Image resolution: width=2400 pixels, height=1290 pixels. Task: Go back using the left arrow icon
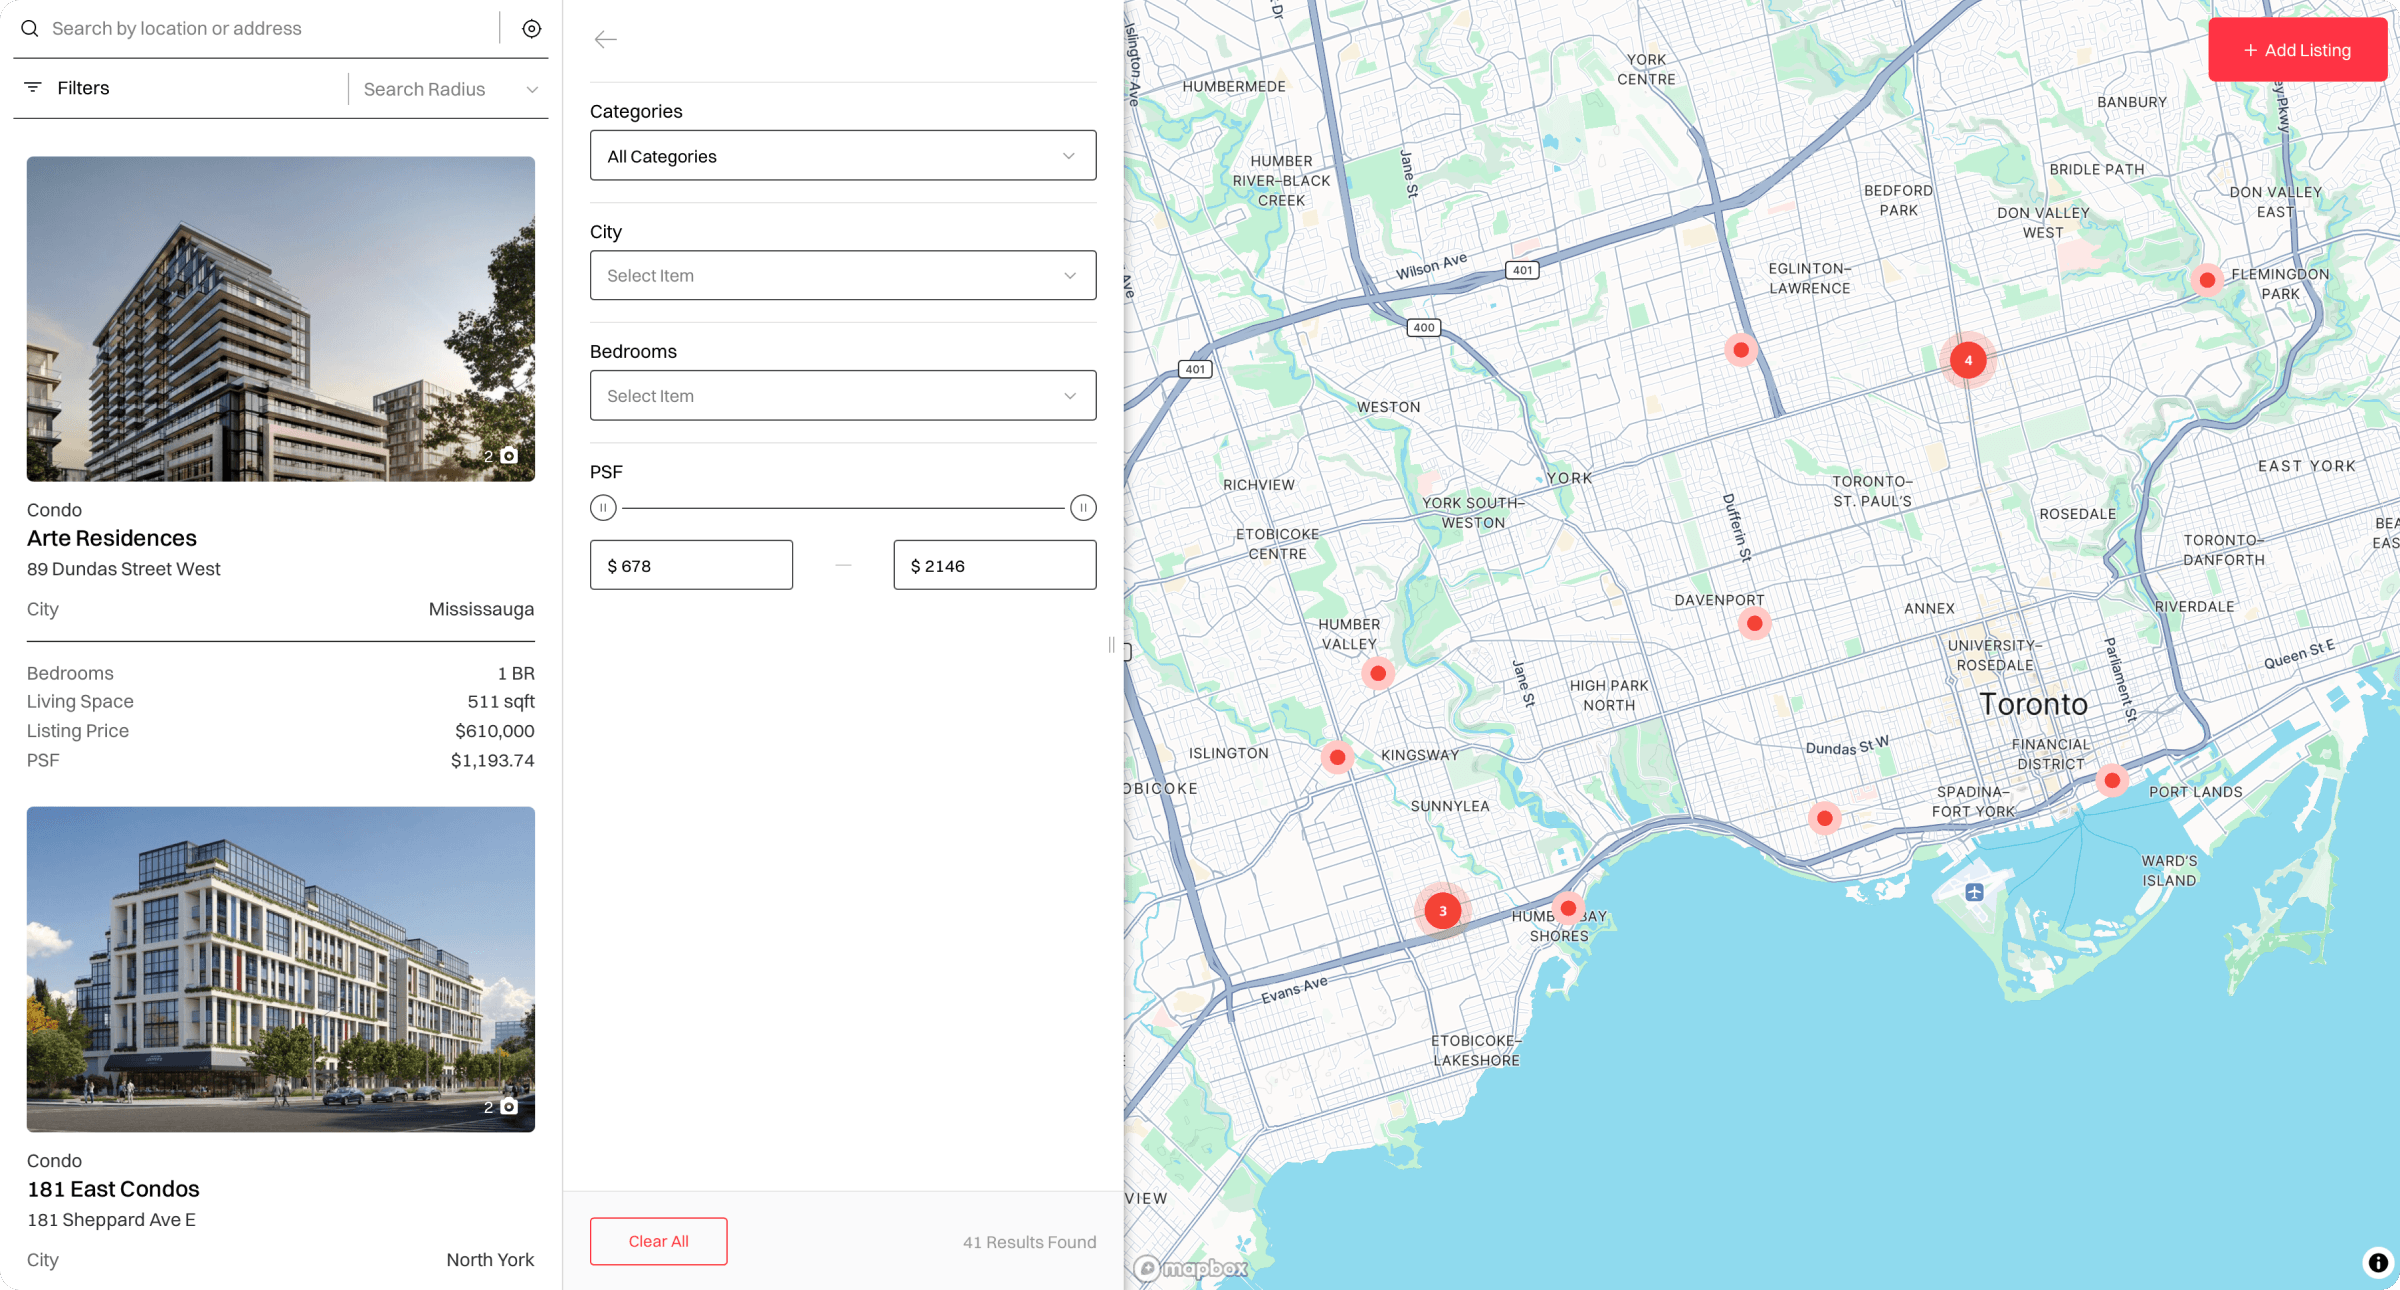(x=605, y=40)
